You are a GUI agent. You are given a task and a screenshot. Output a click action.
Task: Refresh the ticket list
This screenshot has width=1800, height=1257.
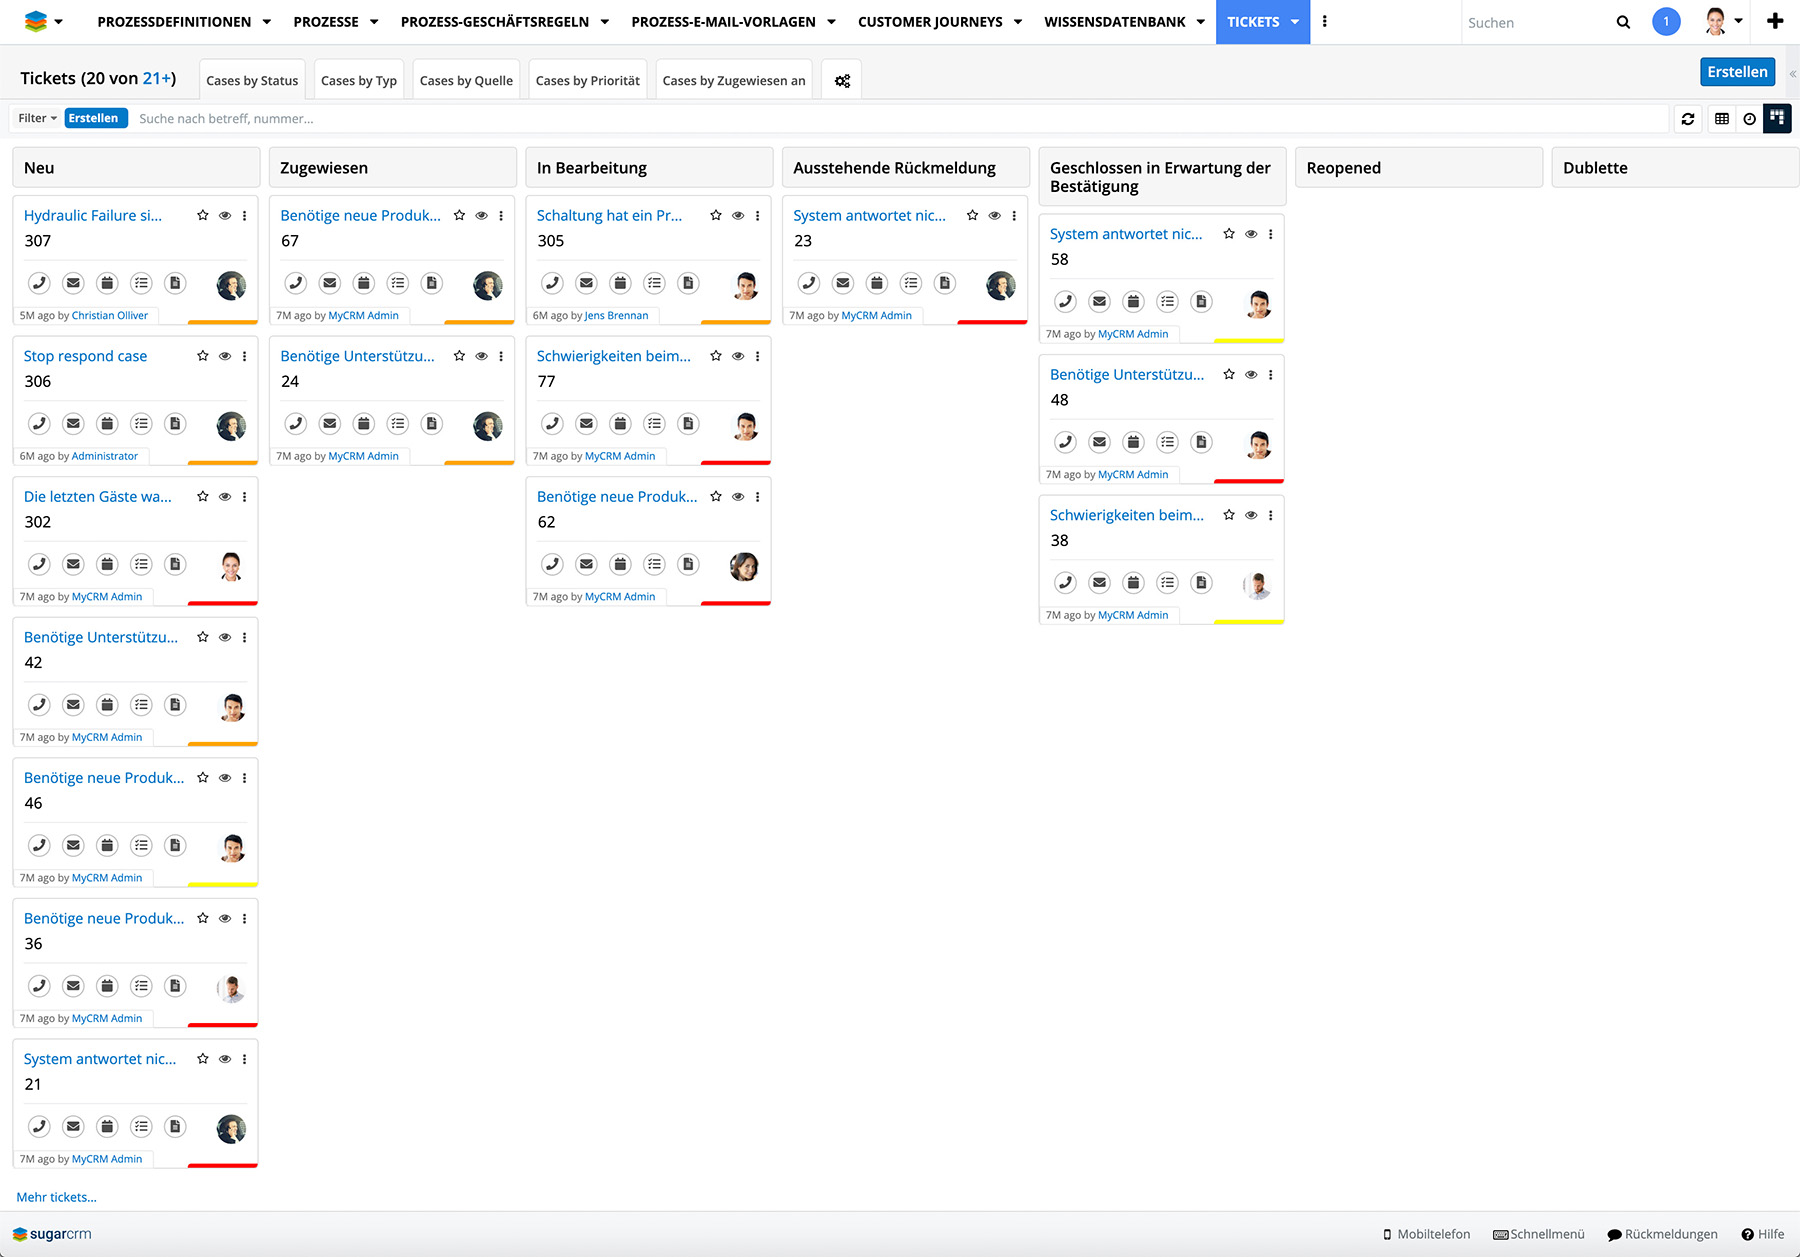[x=1688, y=119]
